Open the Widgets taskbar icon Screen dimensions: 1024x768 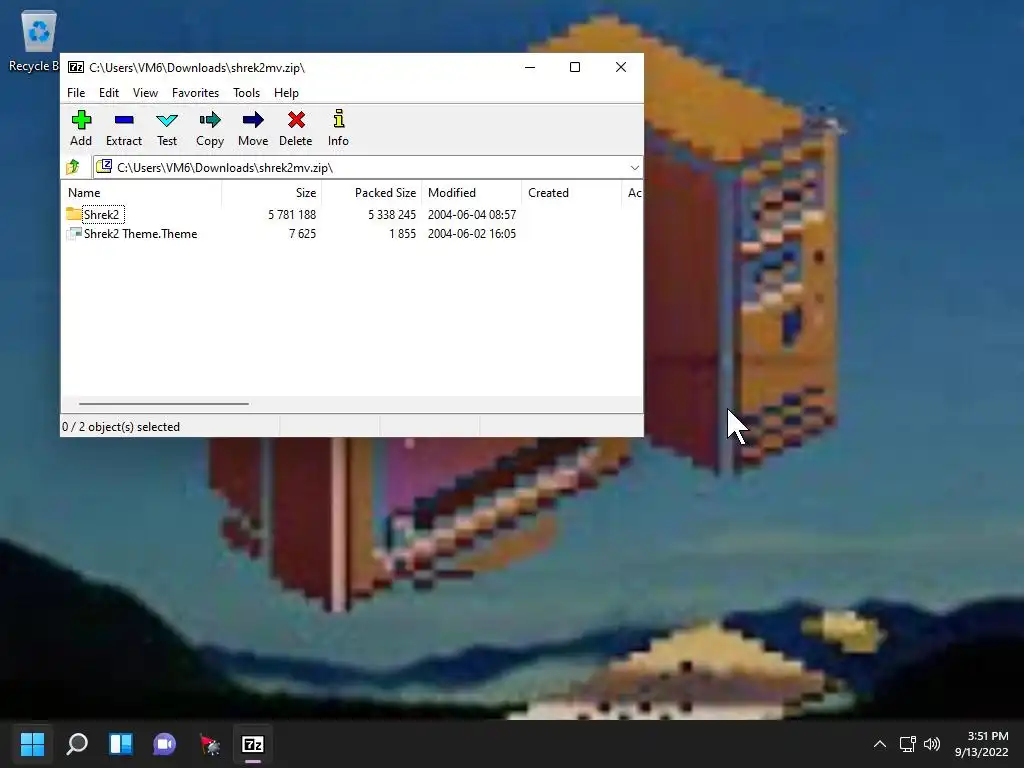click(x=121, y=744)
